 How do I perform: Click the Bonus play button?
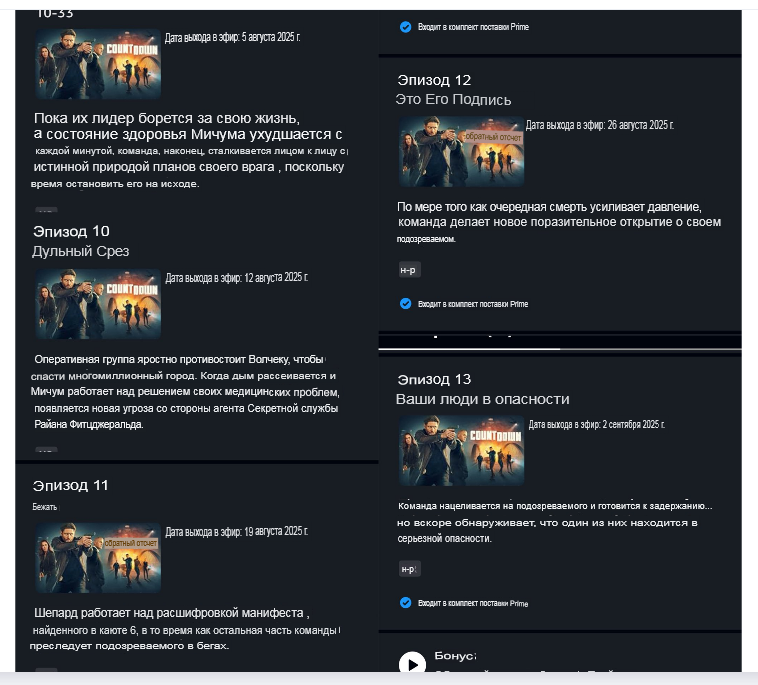pos(412,664)
